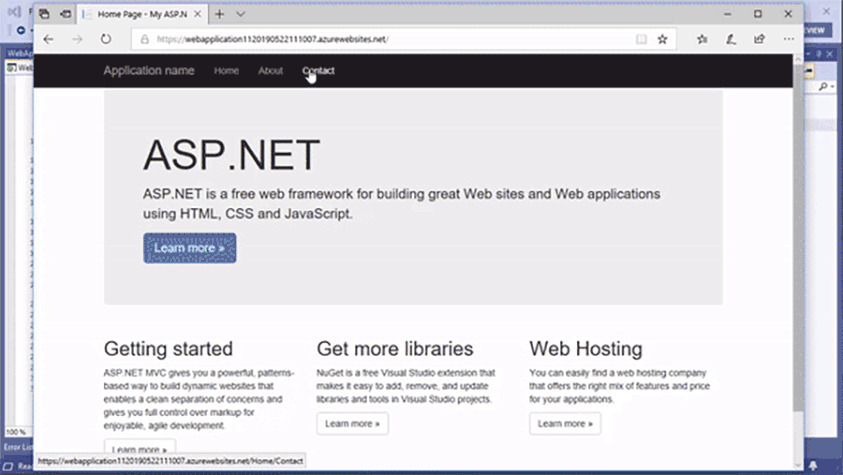Click the Add notes pen icon
The height and width of the screenshot is (475, 843).
732,39
